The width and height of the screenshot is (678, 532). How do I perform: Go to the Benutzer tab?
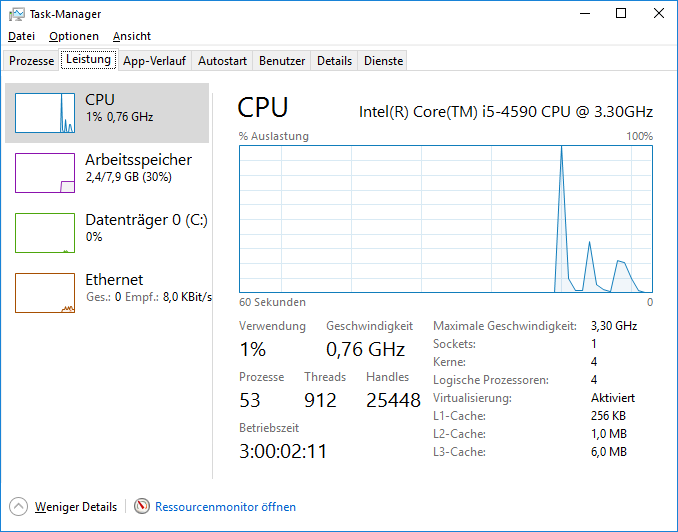pos(282,61)
